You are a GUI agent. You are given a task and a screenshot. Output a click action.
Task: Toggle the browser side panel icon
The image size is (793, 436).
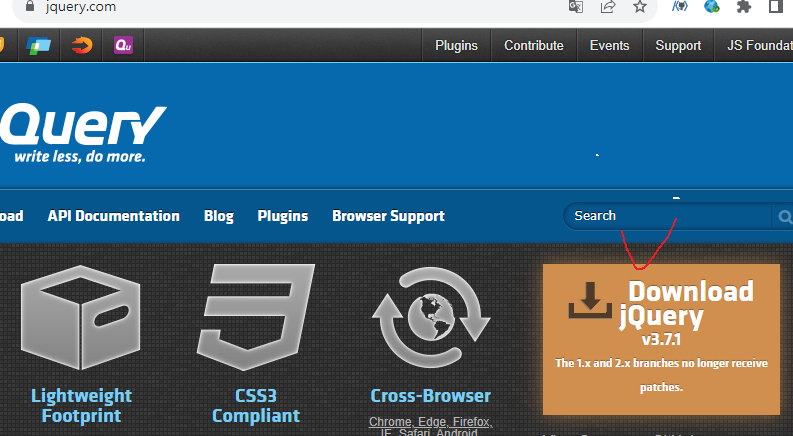(x=775, y=6)
